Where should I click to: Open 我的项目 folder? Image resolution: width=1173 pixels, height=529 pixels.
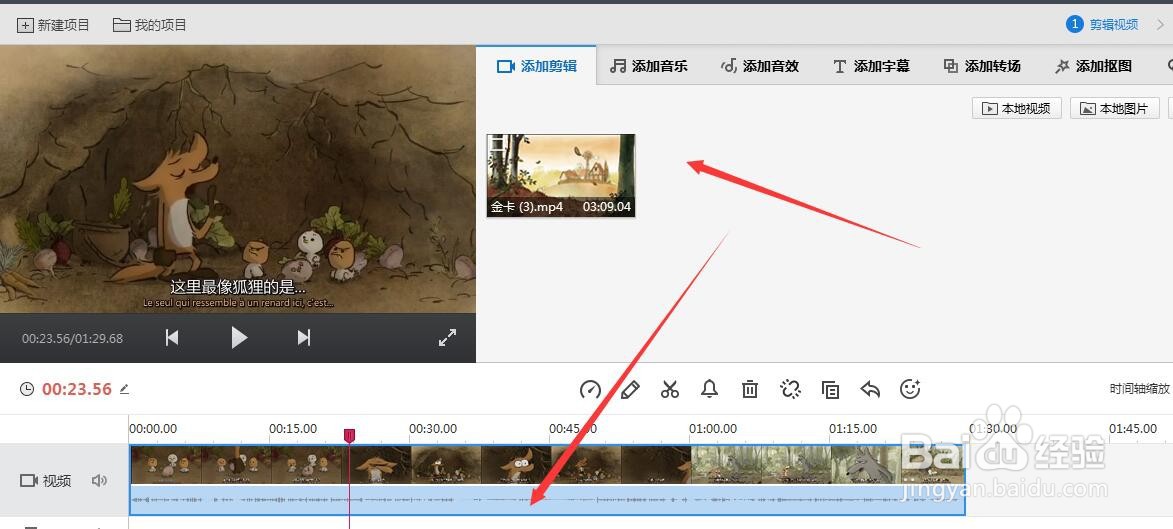150,25
